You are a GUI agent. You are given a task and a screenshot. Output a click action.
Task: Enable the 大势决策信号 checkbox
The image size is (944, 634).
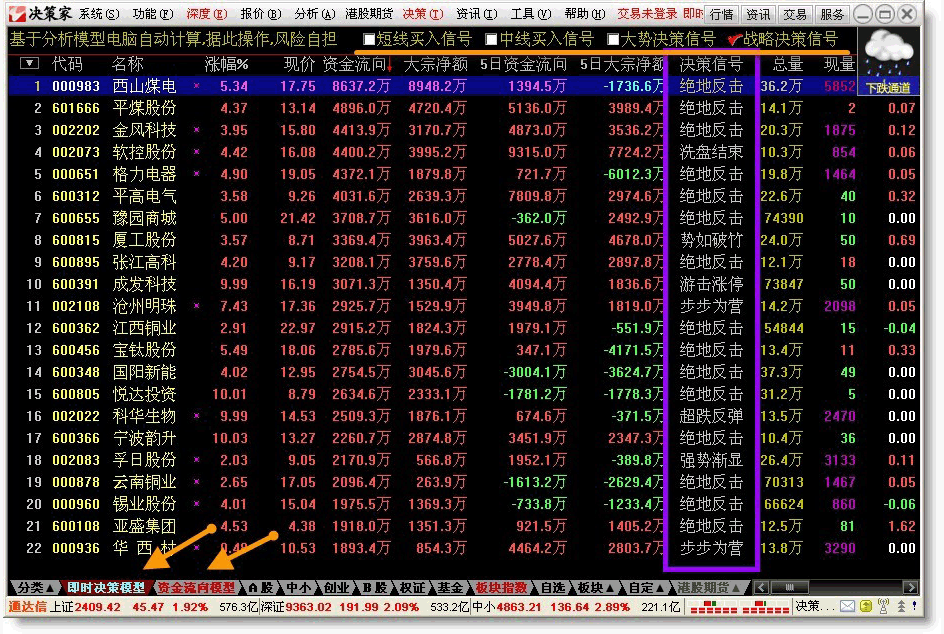(x=613, y=40)
